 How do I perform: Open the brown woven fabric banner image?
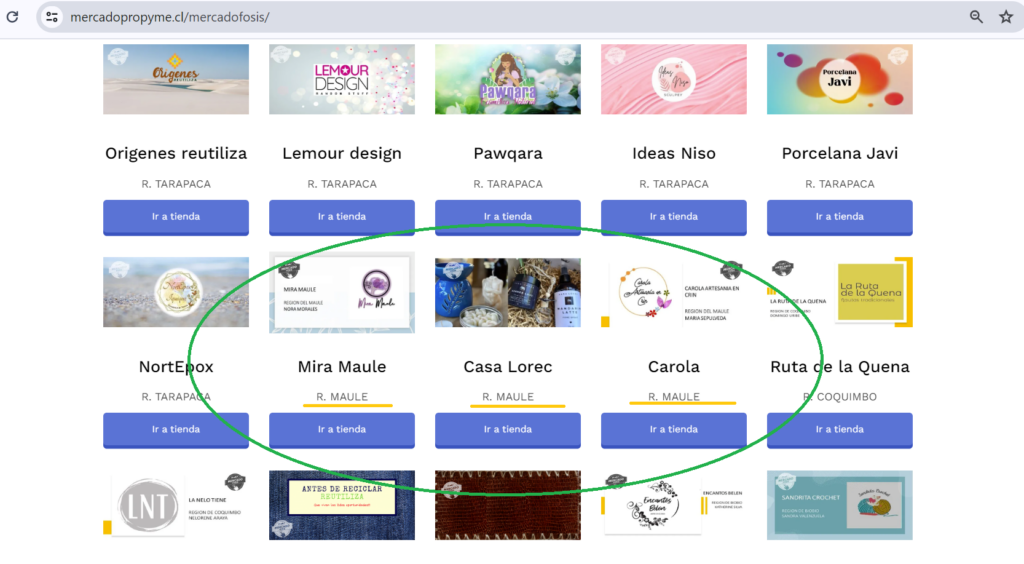pos(507,505)
